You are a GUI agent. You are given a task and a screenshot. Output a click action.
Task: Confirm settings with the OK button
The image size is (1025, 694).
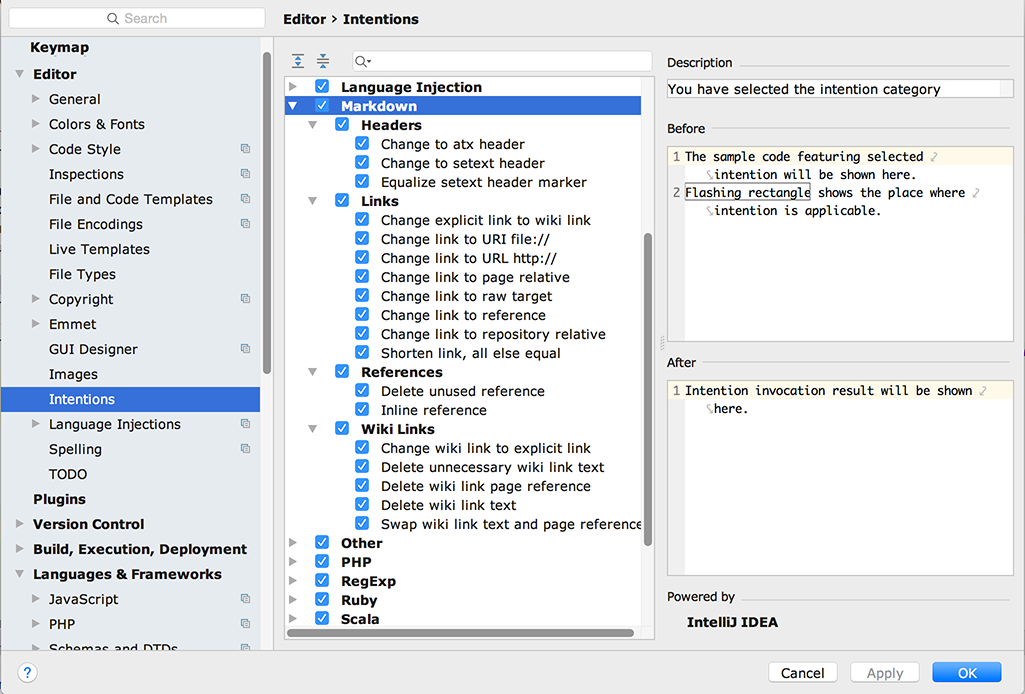tap(967, 672)
